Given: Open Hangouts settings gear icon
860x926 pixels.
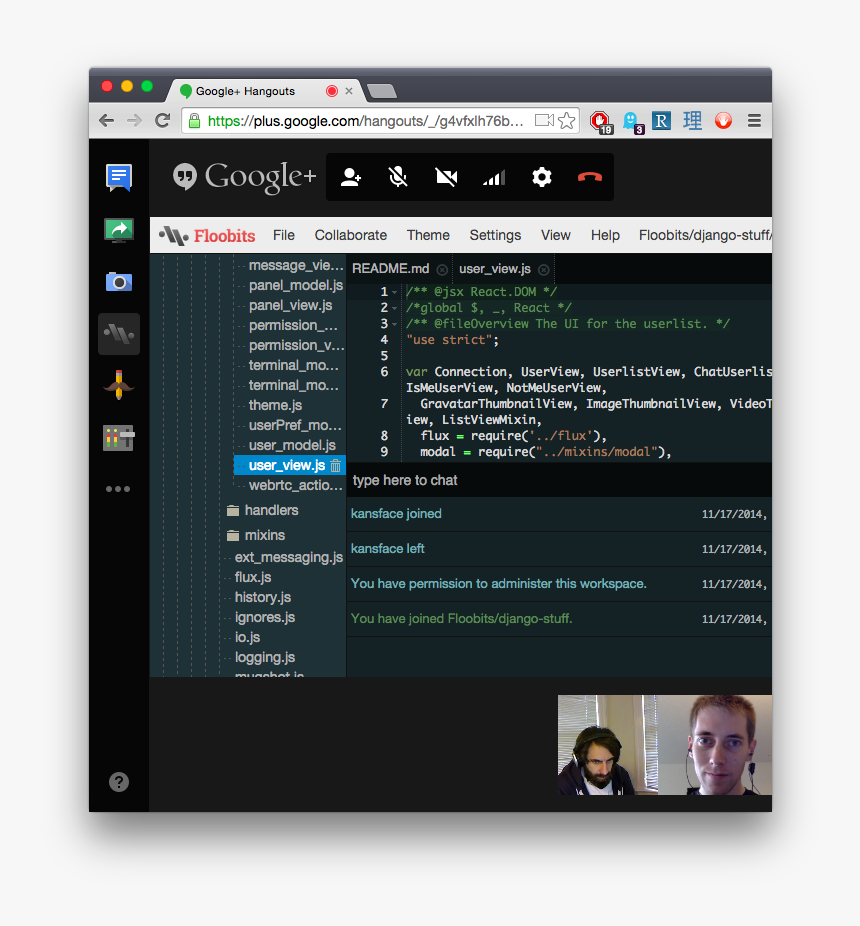Looking at the screenshot, I should [x=542, y=177].
